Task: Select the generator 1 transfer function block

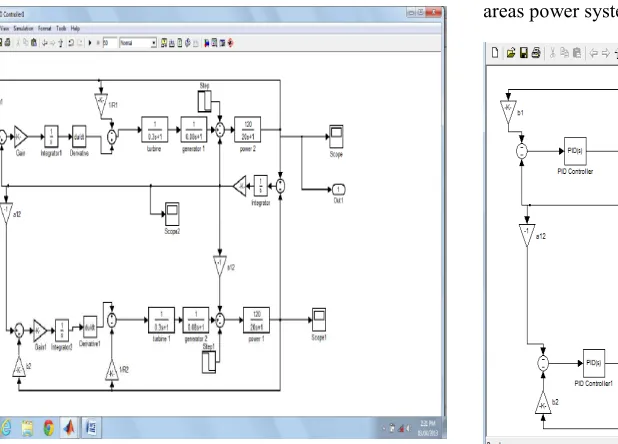Action: pyautogui.click(x=194, y=129)
